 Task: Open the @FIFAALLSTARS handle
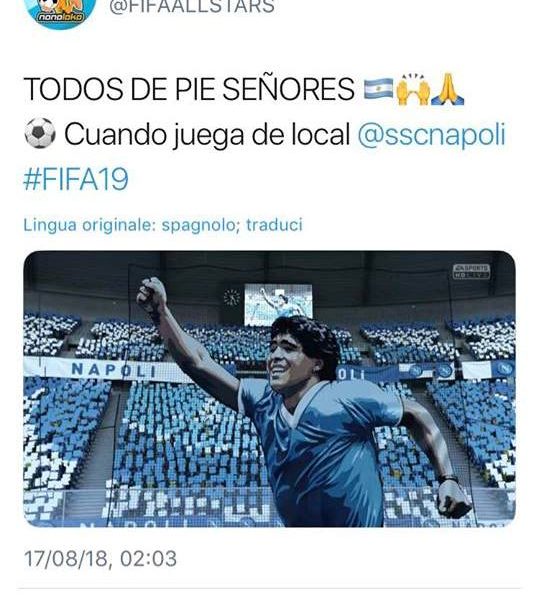pyautogui.click(x=192, y=7)
